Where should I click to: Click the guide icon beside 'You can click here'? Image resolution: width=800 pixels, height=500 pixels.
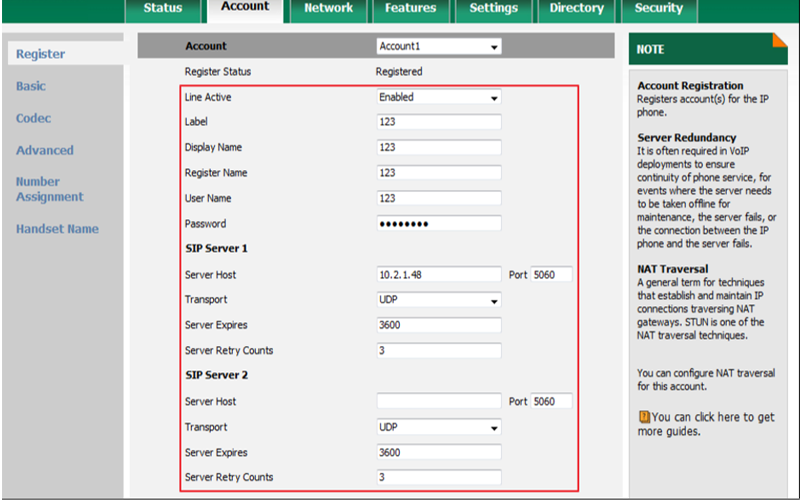(644, 416)
